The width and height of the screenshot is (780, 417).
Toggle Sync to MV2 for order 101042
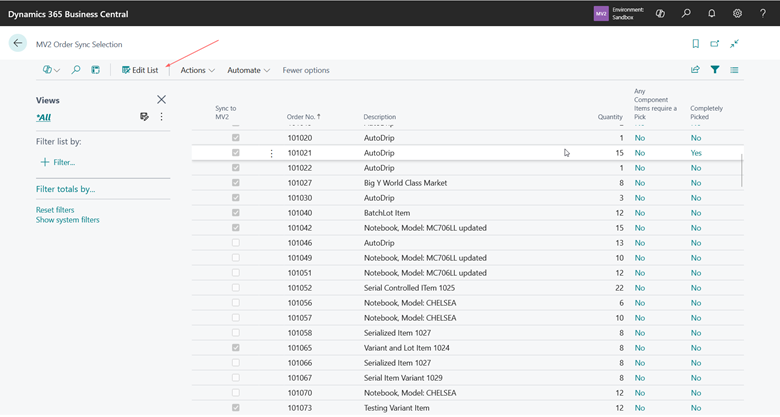[236, 228]
